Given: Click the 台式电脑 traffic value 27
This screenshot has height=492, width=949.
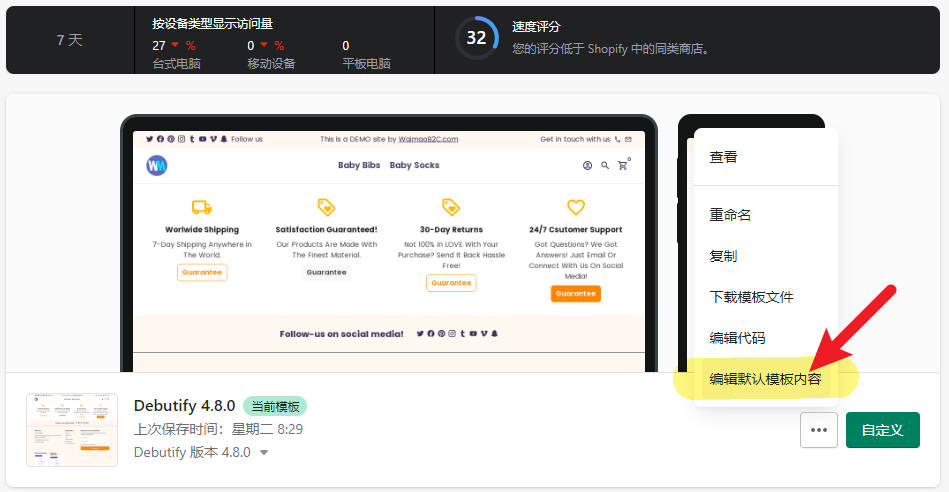Looking at the screenshot, I should click(159, 45).
